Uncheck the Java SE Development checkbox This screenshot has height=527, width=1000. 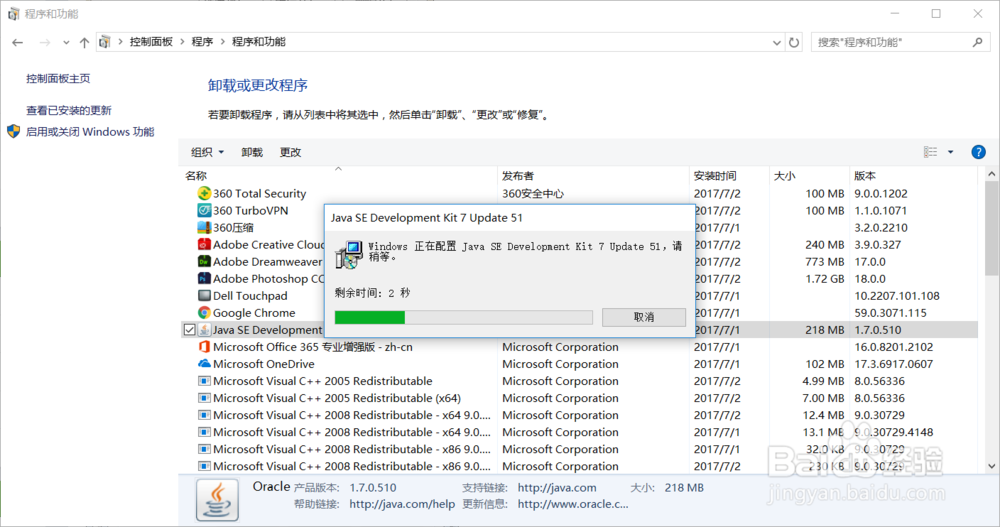pyautogui.click(x=189, y=330)
